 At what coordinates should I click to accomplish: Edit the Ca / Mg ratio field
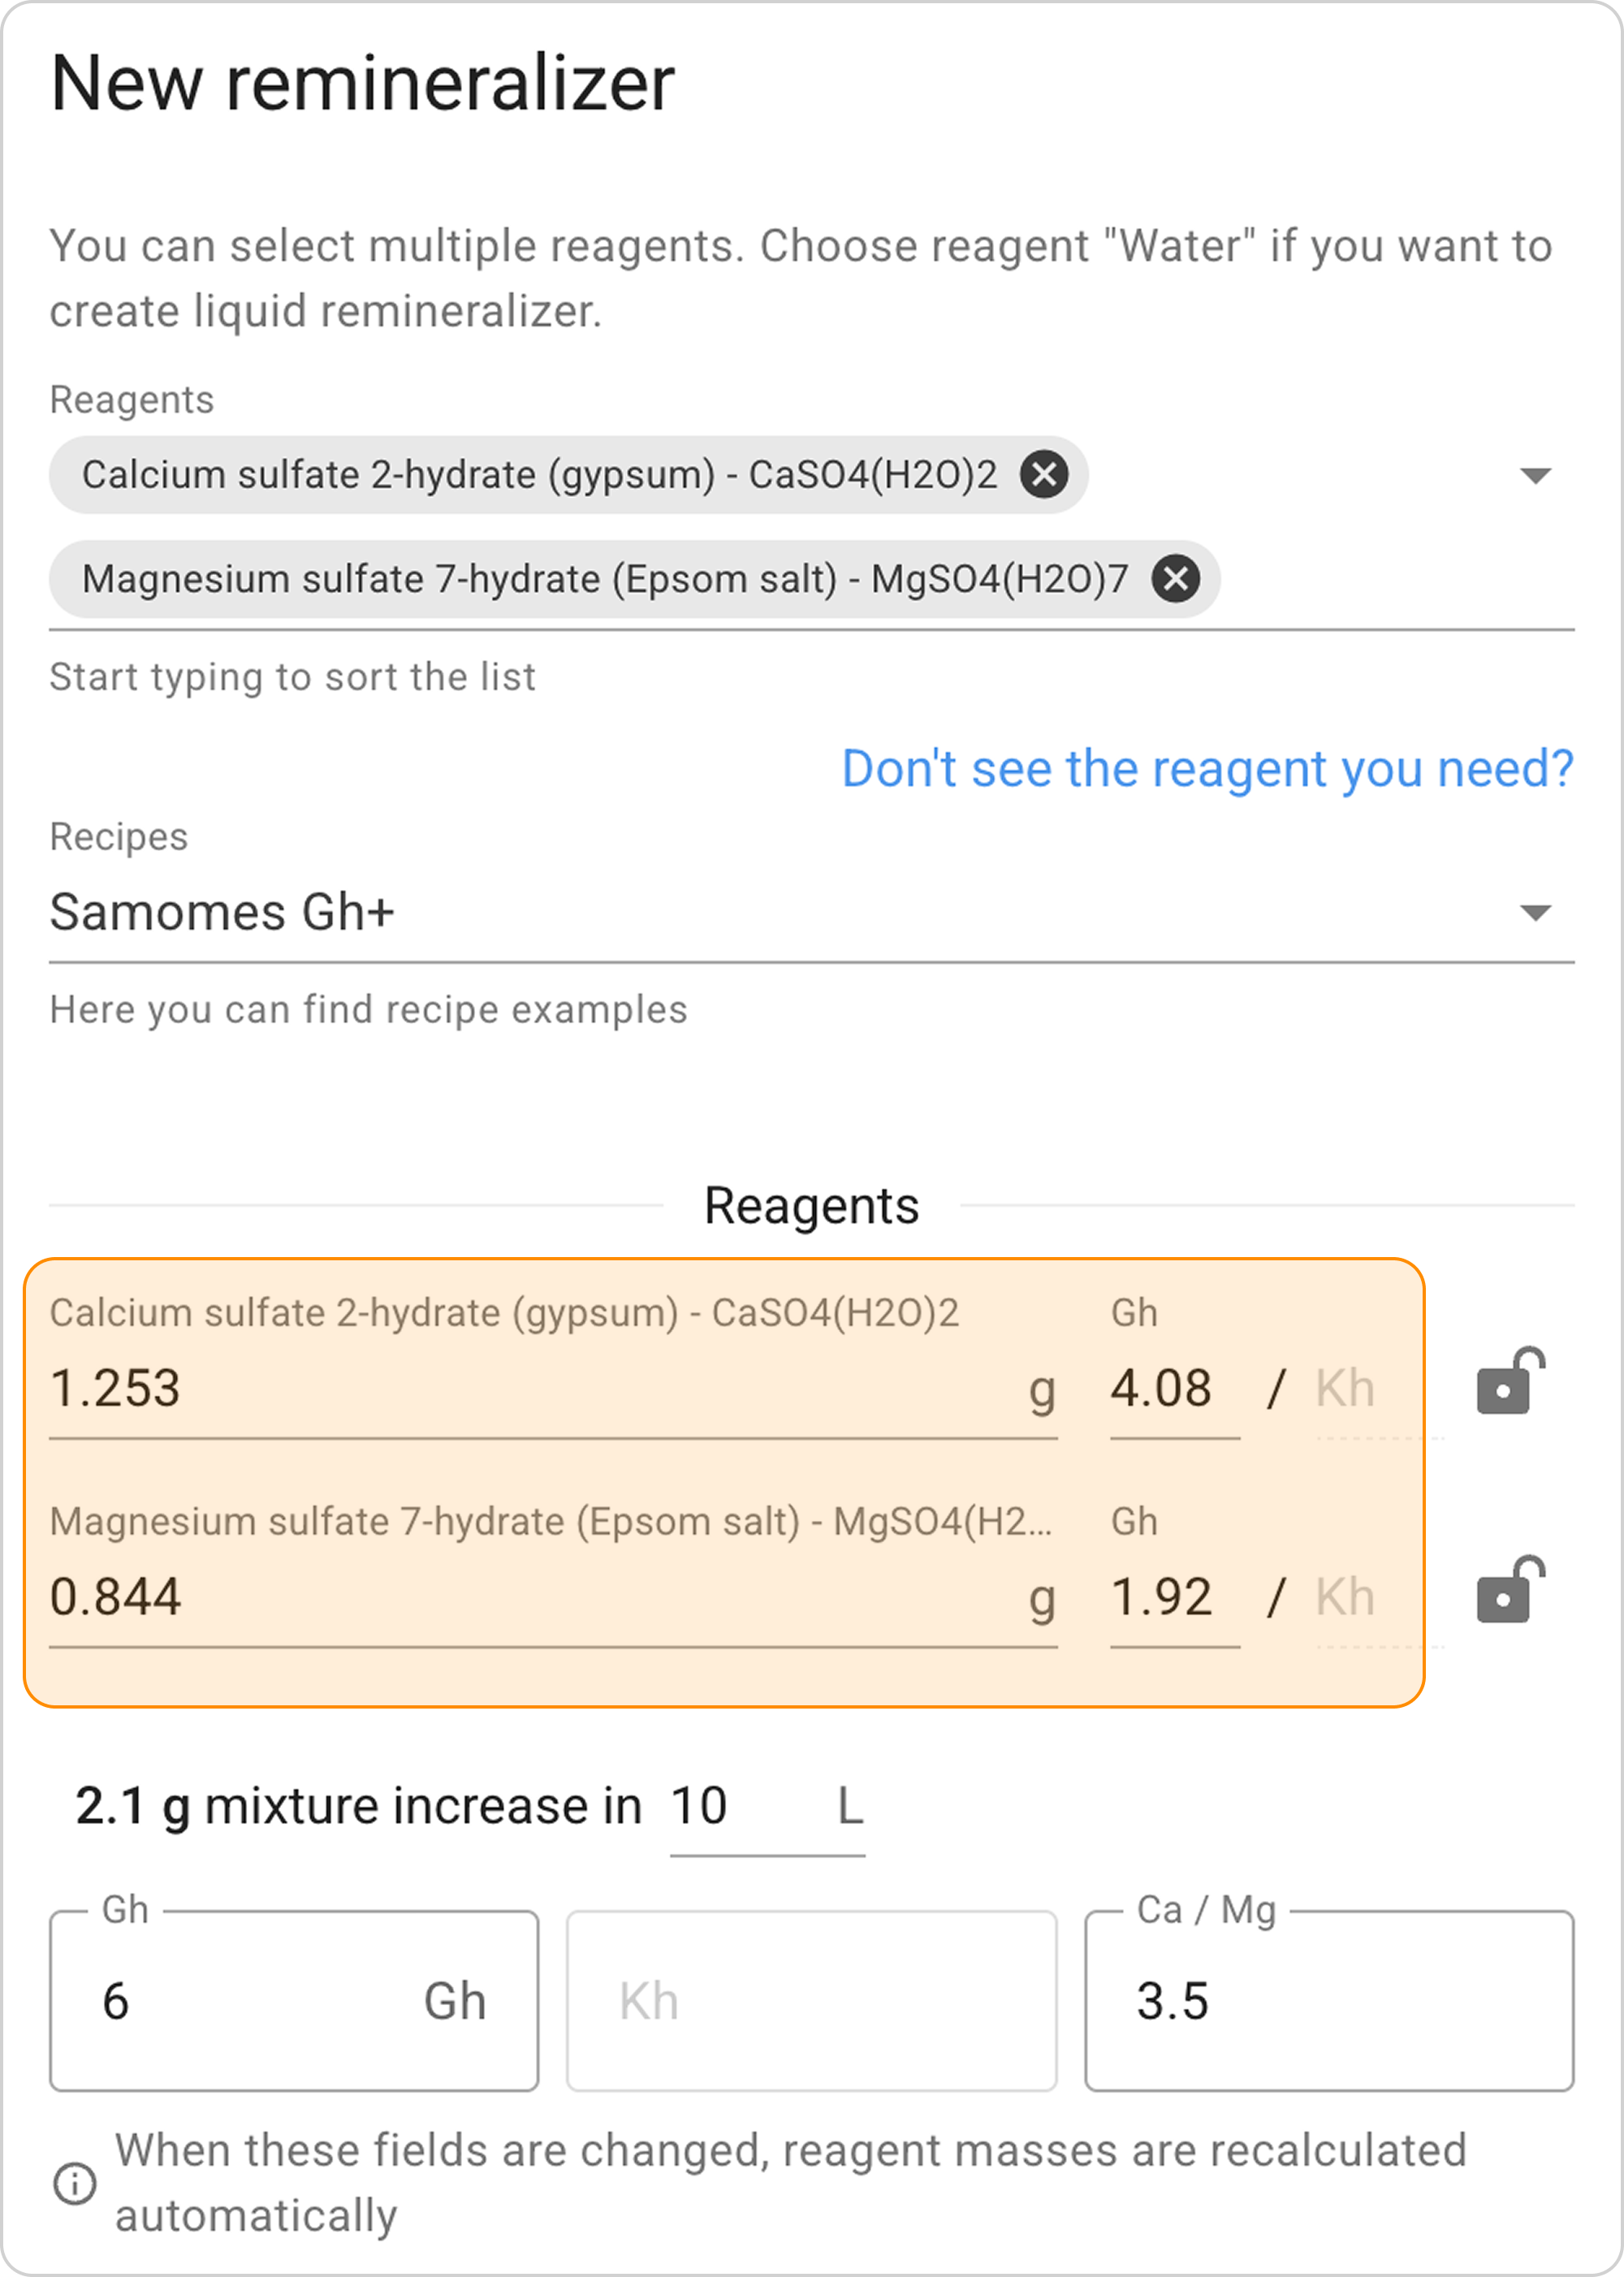click(1328, 2001)
